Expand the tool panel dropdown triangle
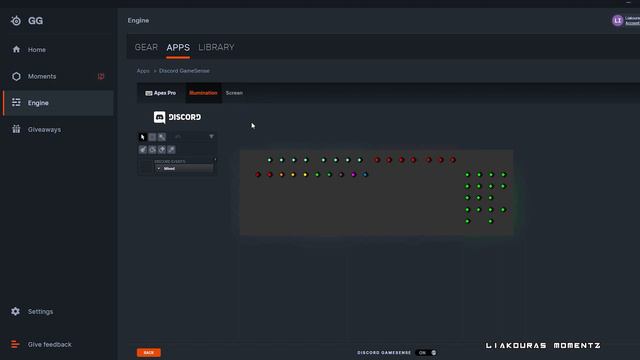640x360 pixels. (211, 137)
